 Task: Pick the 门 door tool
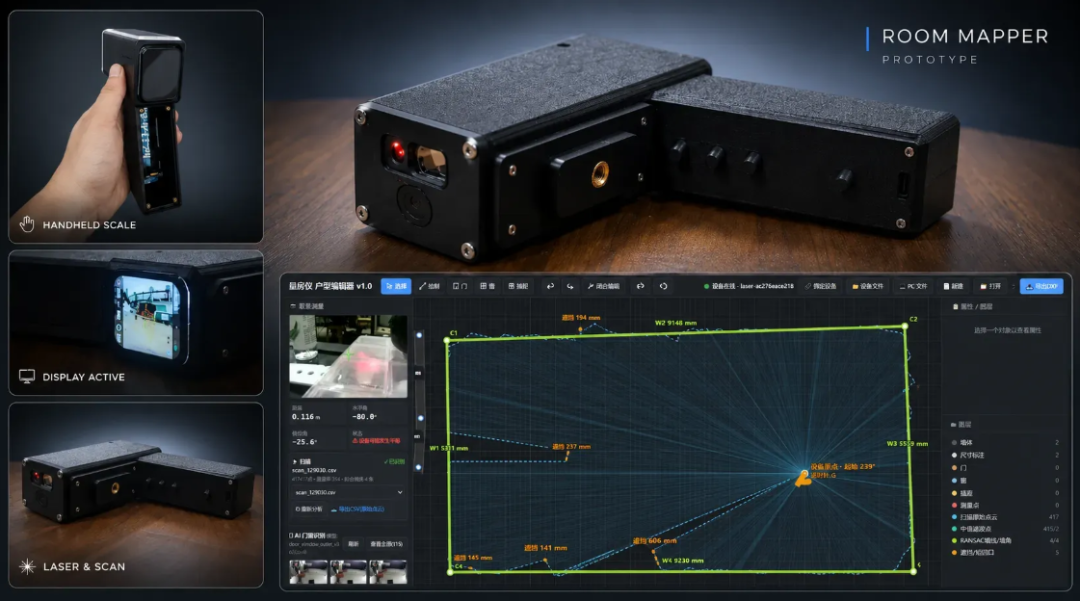point(459,286)
